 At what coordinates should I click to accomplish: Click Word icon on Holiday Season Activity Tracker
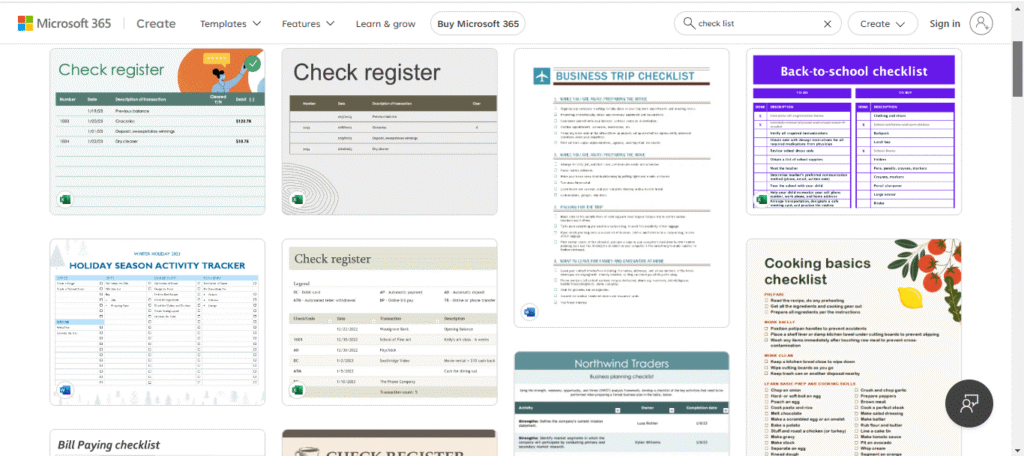pos(66,390)
